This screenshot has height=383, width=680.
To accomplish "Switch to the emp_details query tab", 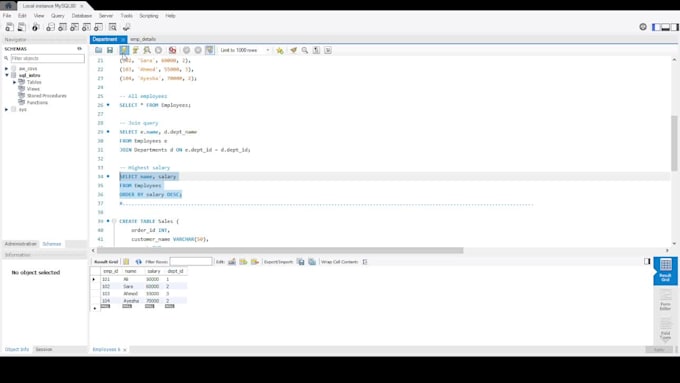I will (143, 39).
